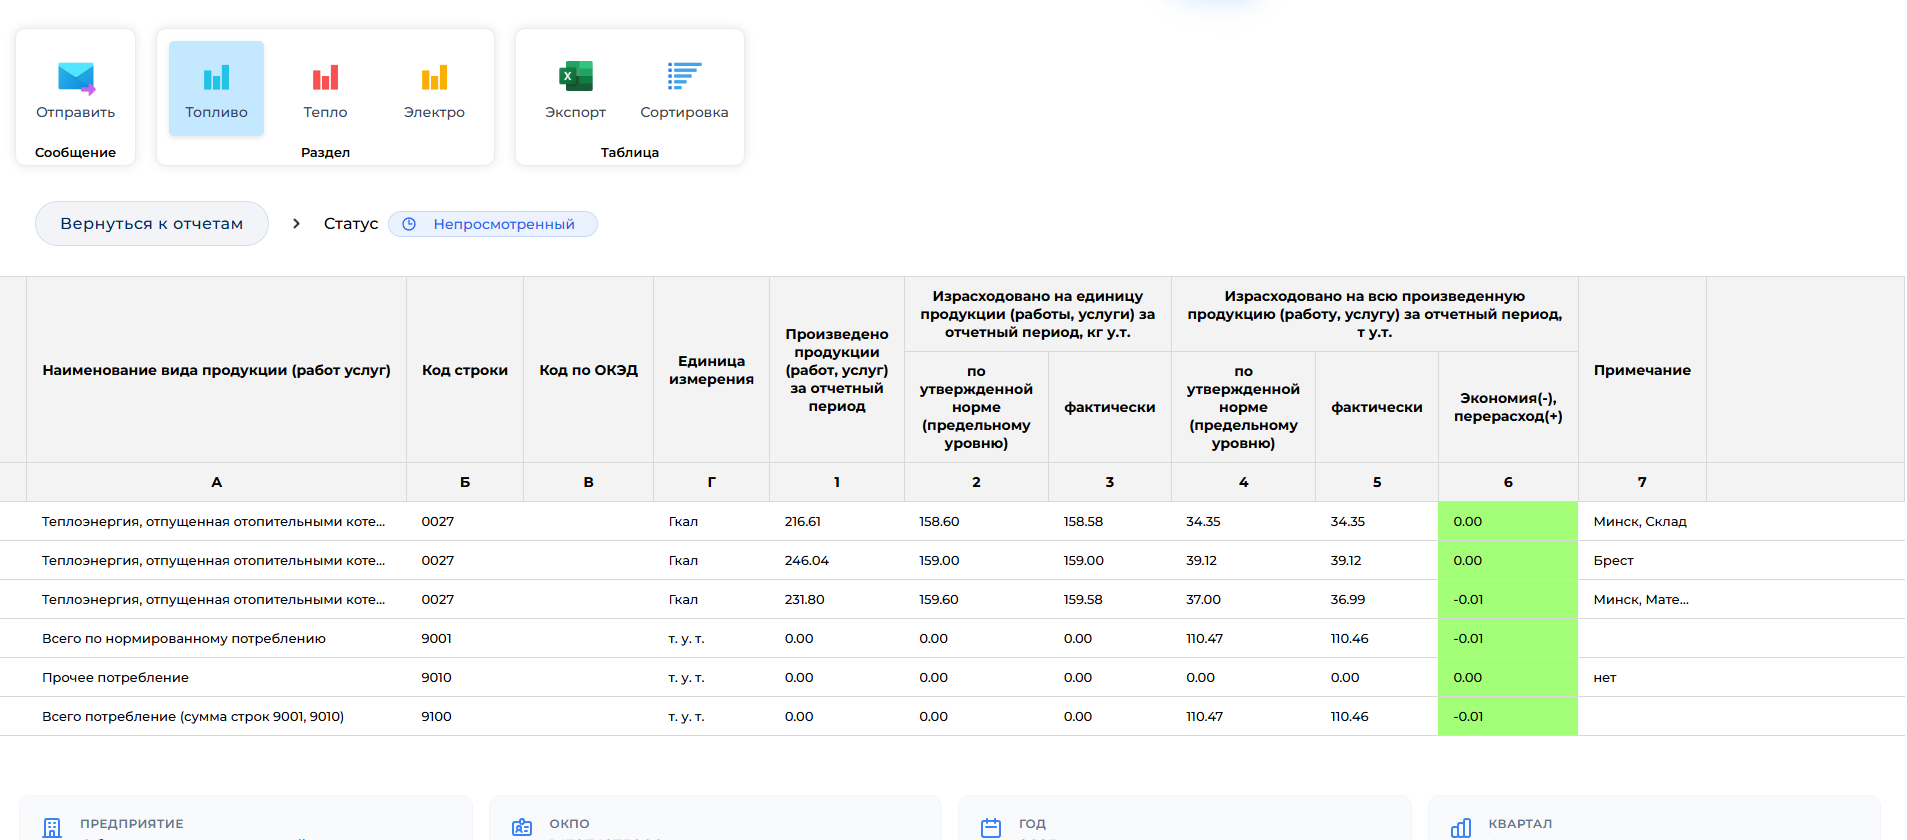The width and height of the screenshot is (1907, 840).
Task: Click the norm value 158.60
Action: [939, 522]
